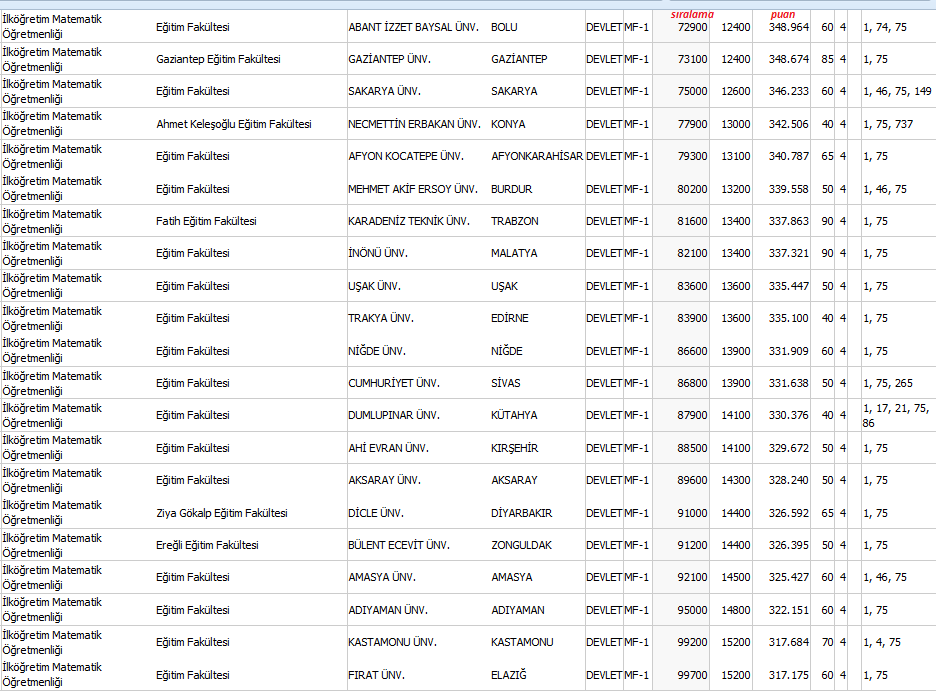The image size is (936, 691).
Task: Click the conditions cell '1, 17, 21, 75, 86'
Action: [896, 415]
